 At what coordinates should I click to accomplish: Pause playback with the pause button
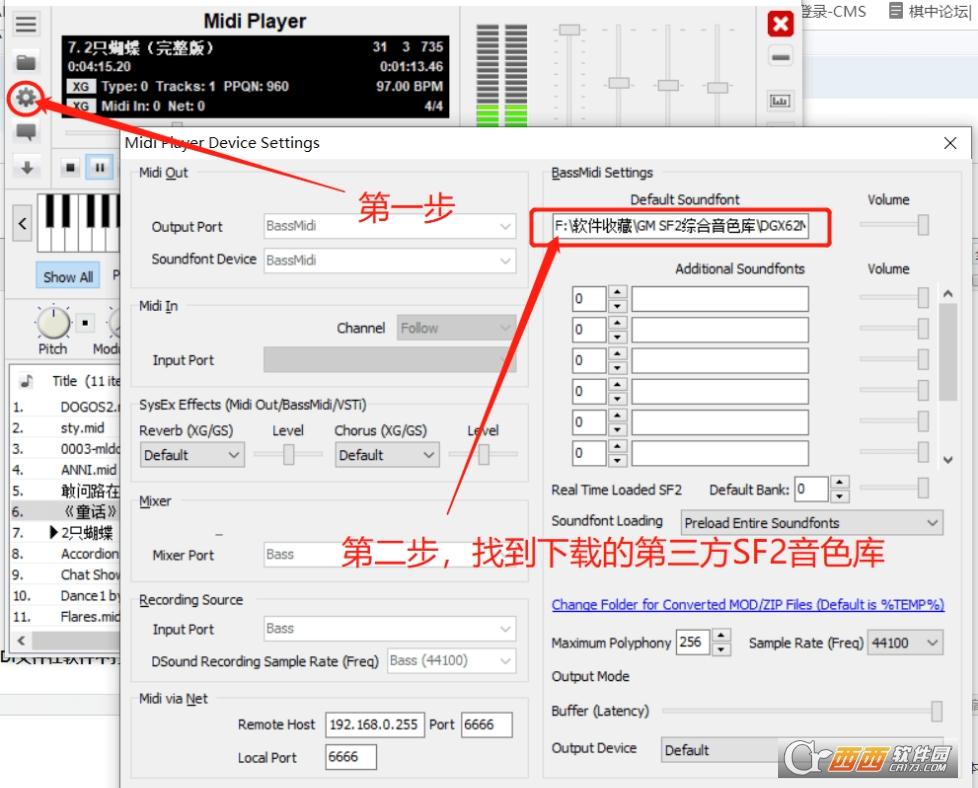[x=100, y=167]
